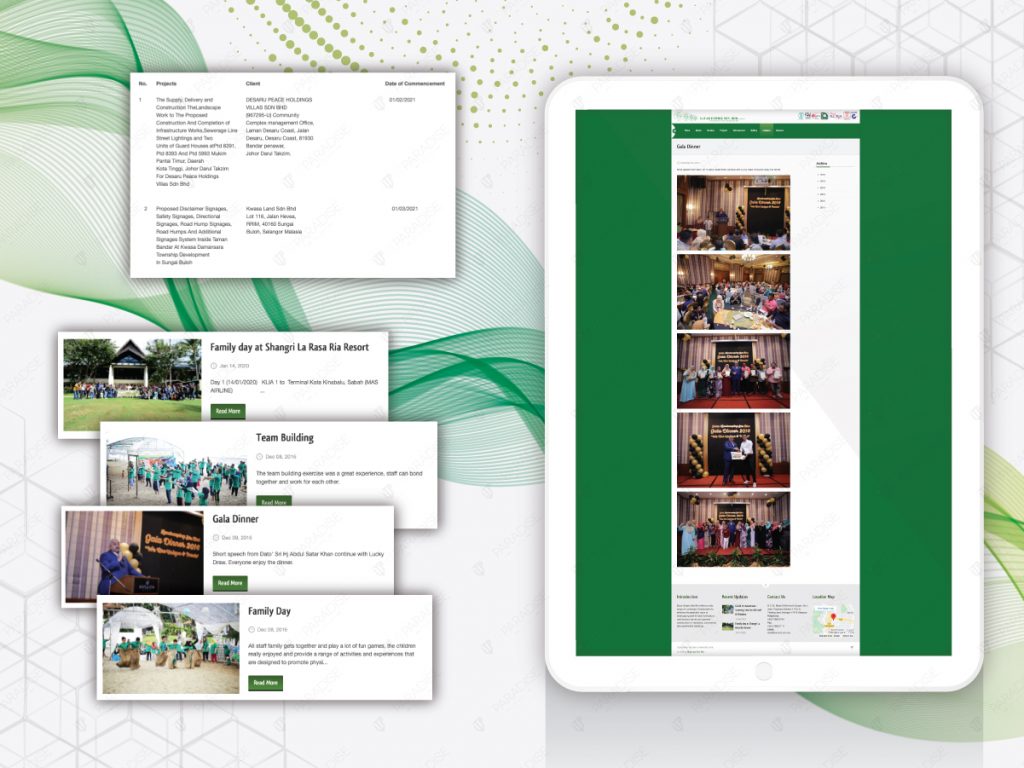Click second recent update thumbnail in tablet footer

pyautogui.click(x=727, y=626)
